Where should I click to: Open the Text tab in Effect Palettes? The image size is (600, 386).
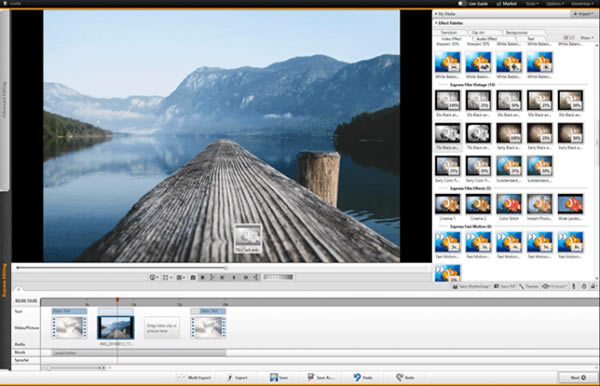coord(531,39)
